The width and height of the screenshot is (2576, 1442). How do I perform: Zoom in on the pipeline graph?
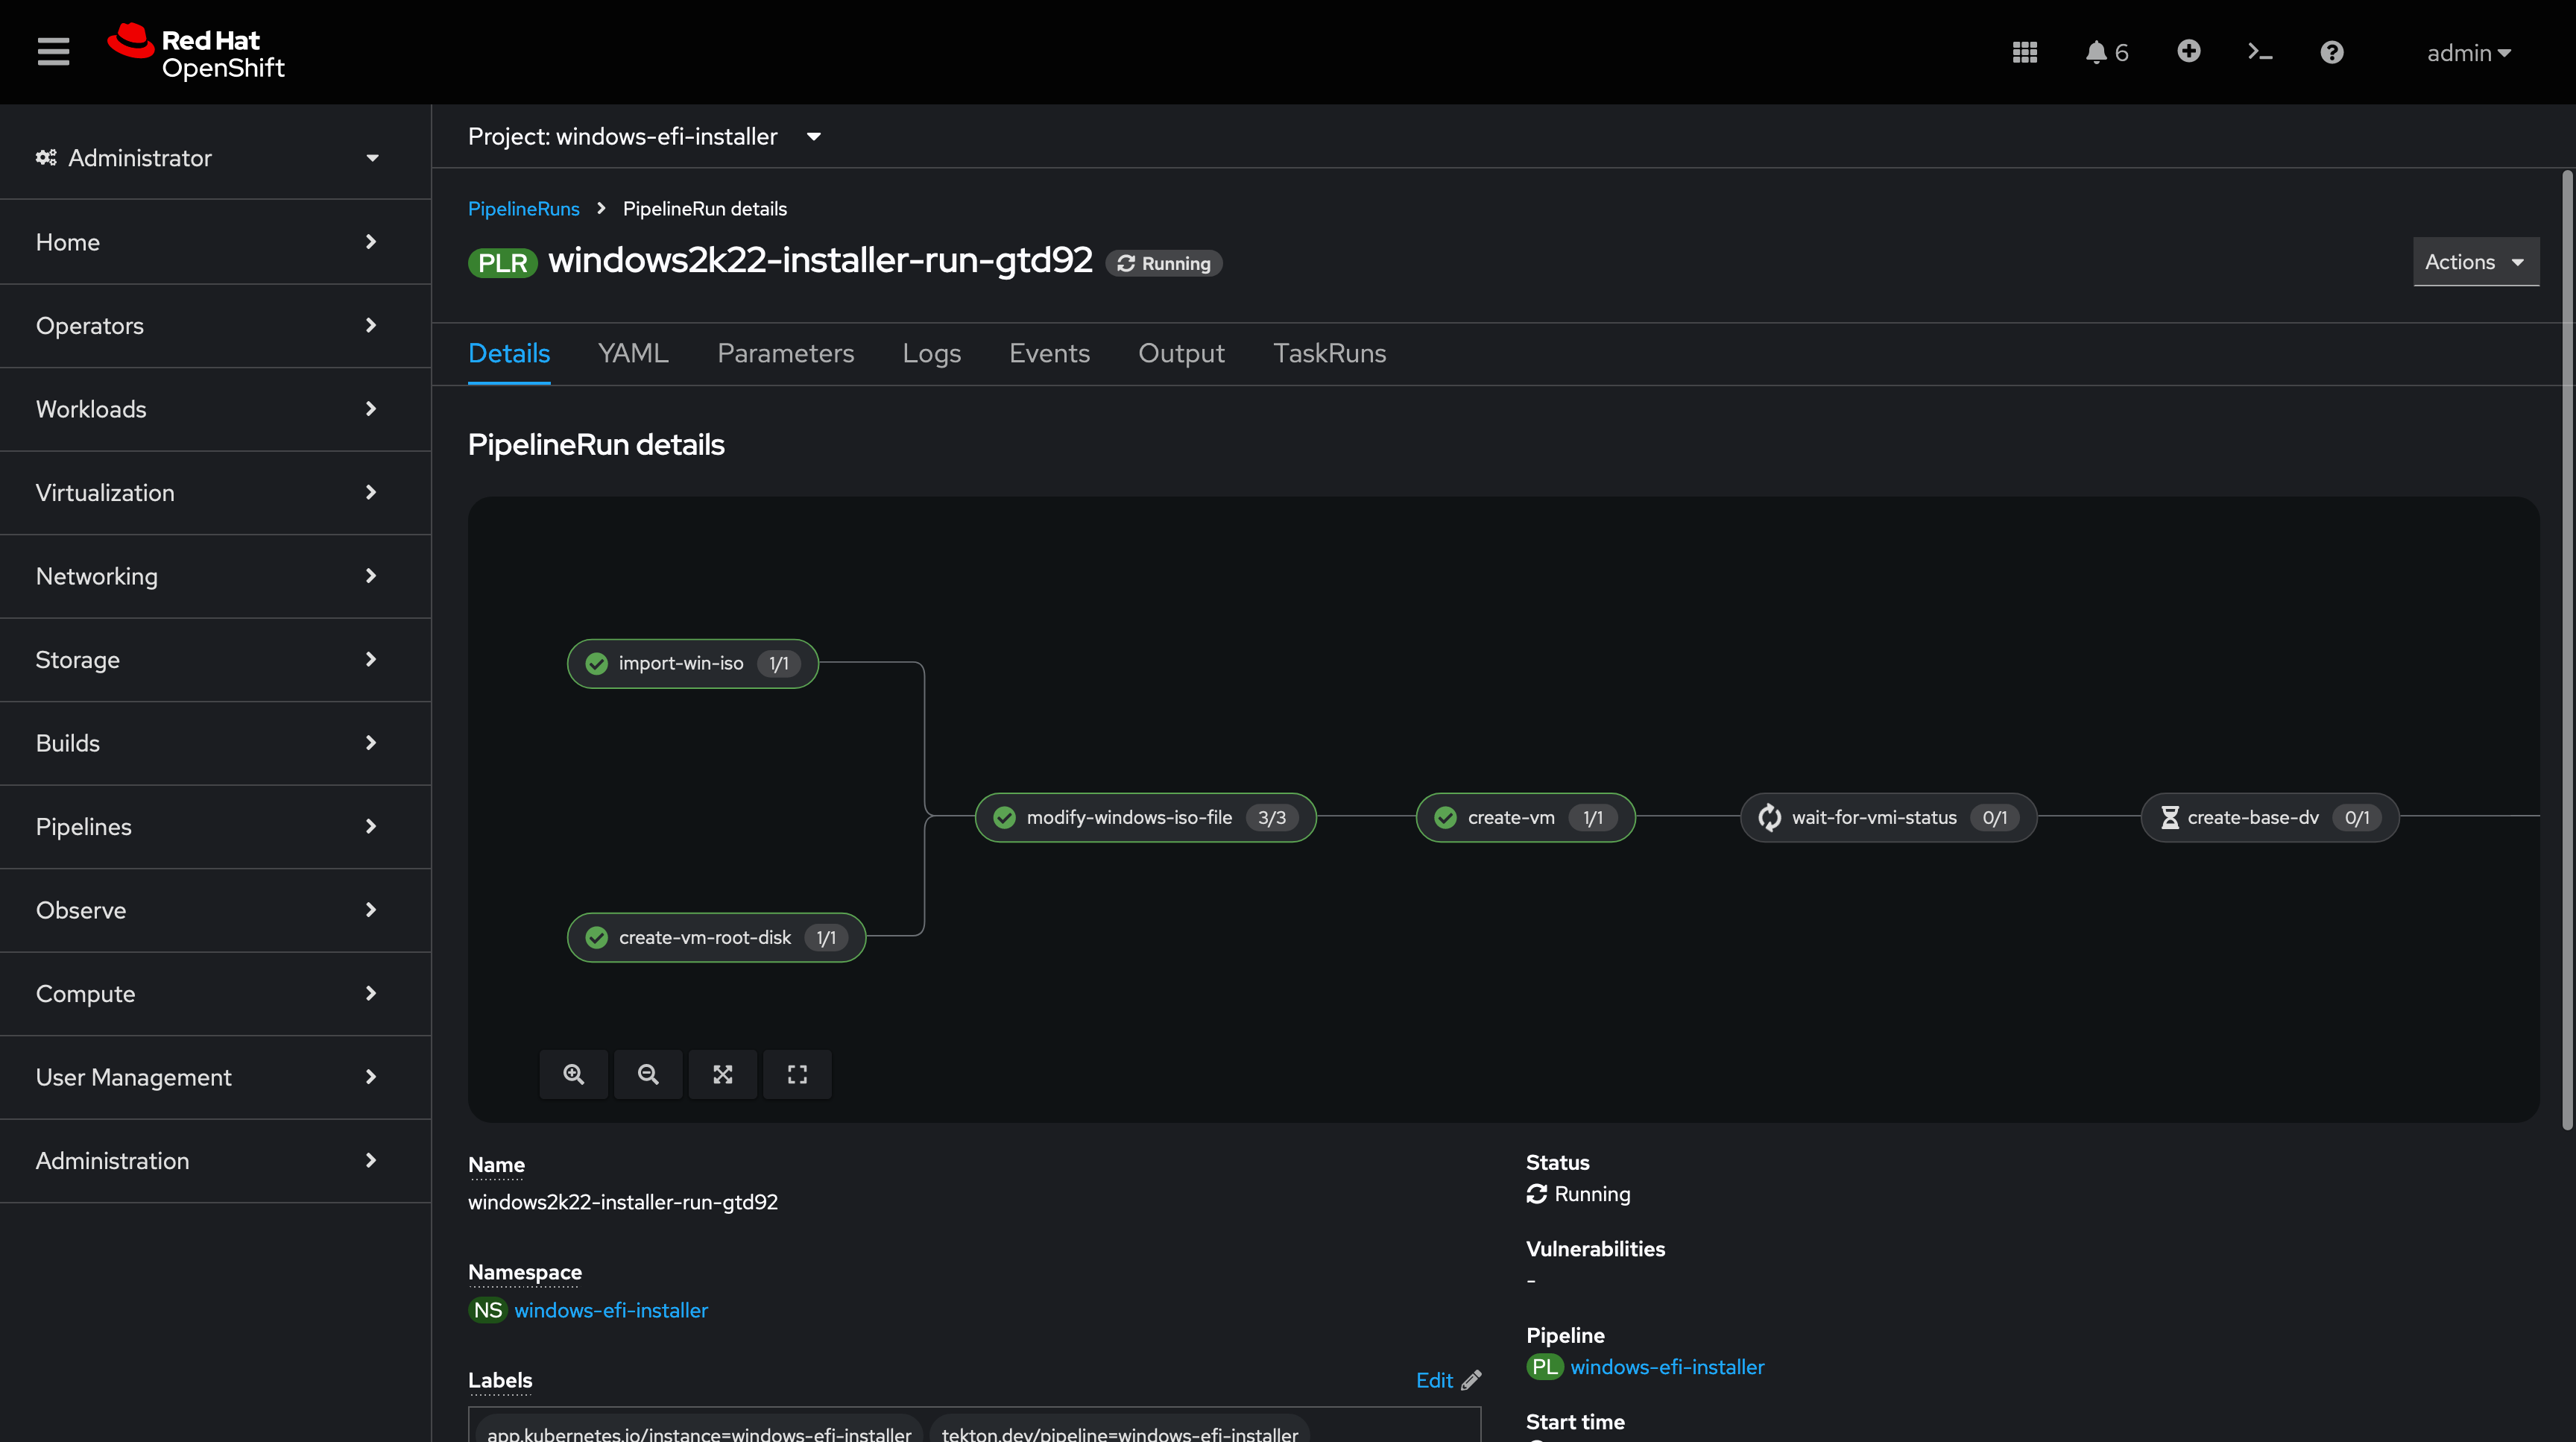573,1074
